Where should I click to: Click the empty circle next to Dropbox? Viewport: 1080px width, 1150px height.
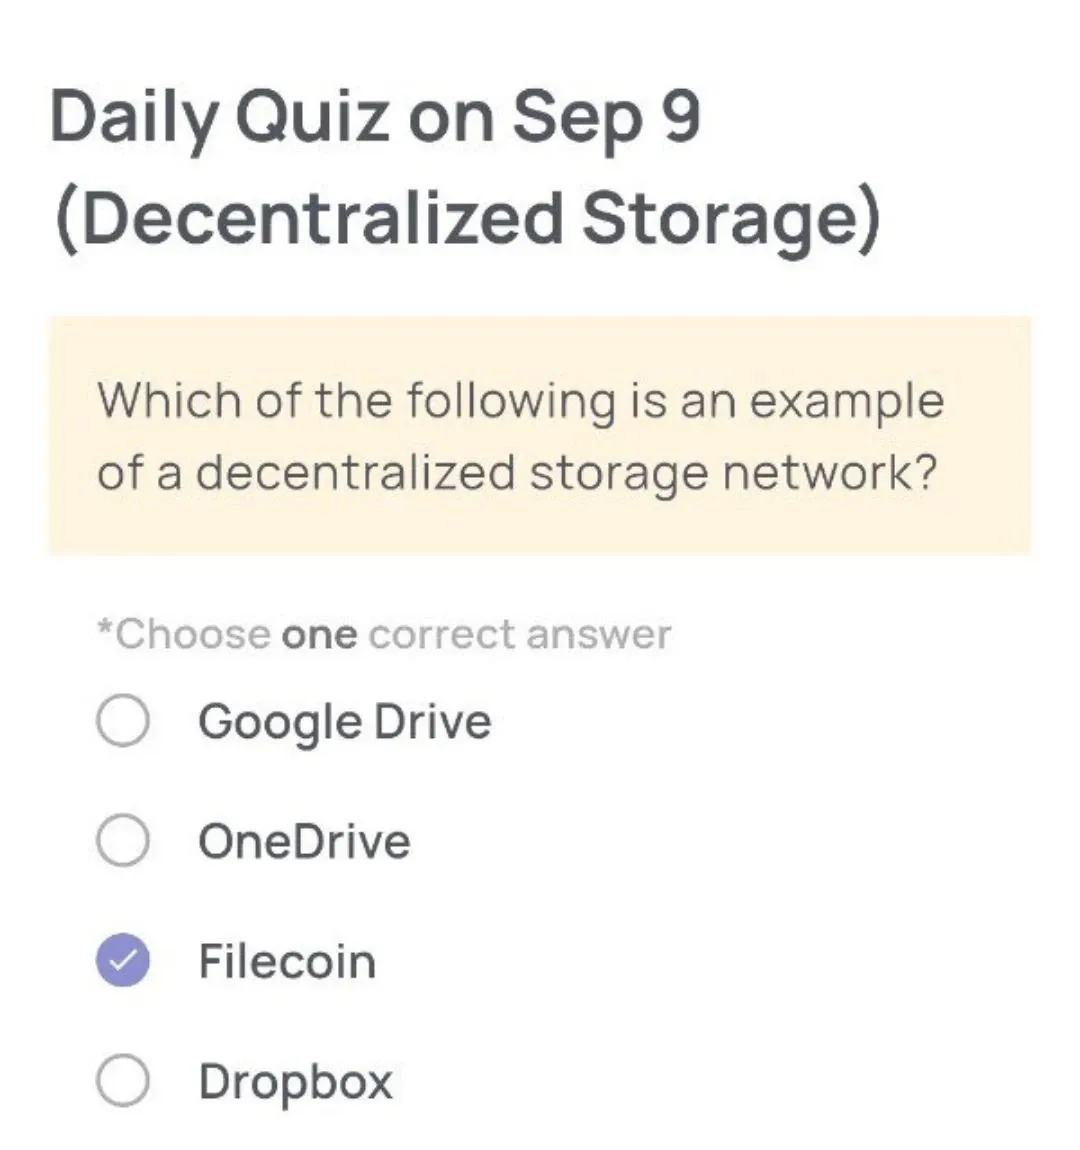tap(122, 1080)
